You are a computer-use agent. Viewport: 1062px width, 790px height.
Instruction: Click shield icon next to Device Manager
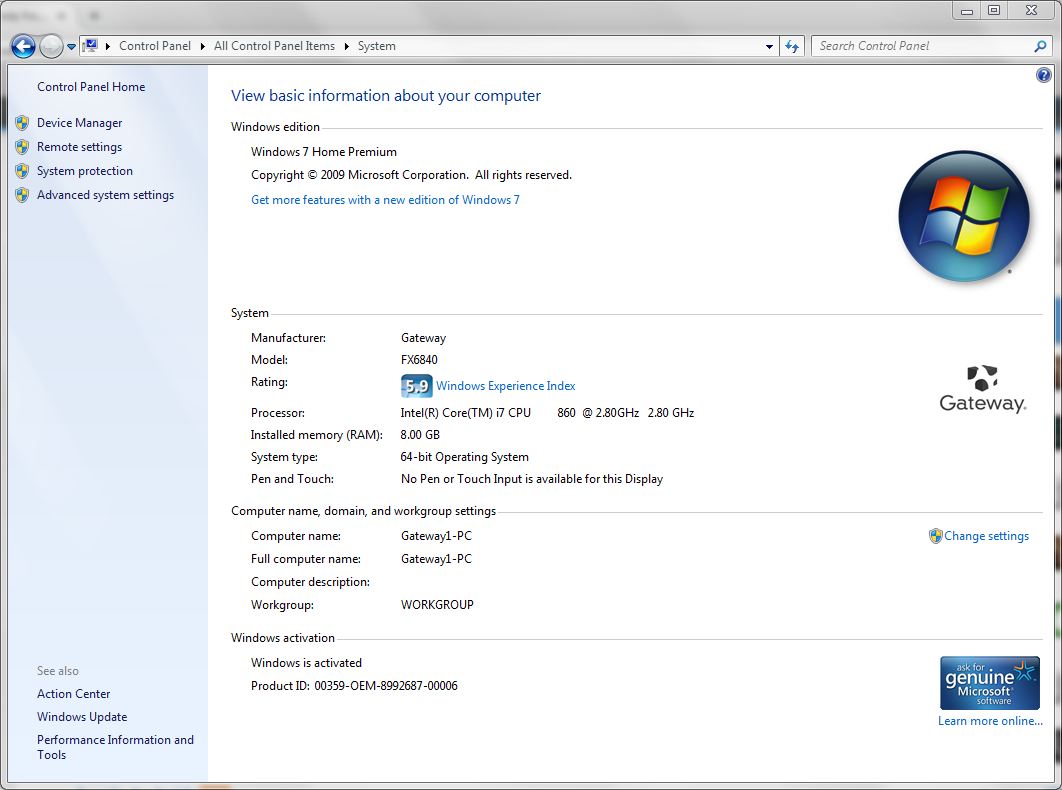click(22, 123)
